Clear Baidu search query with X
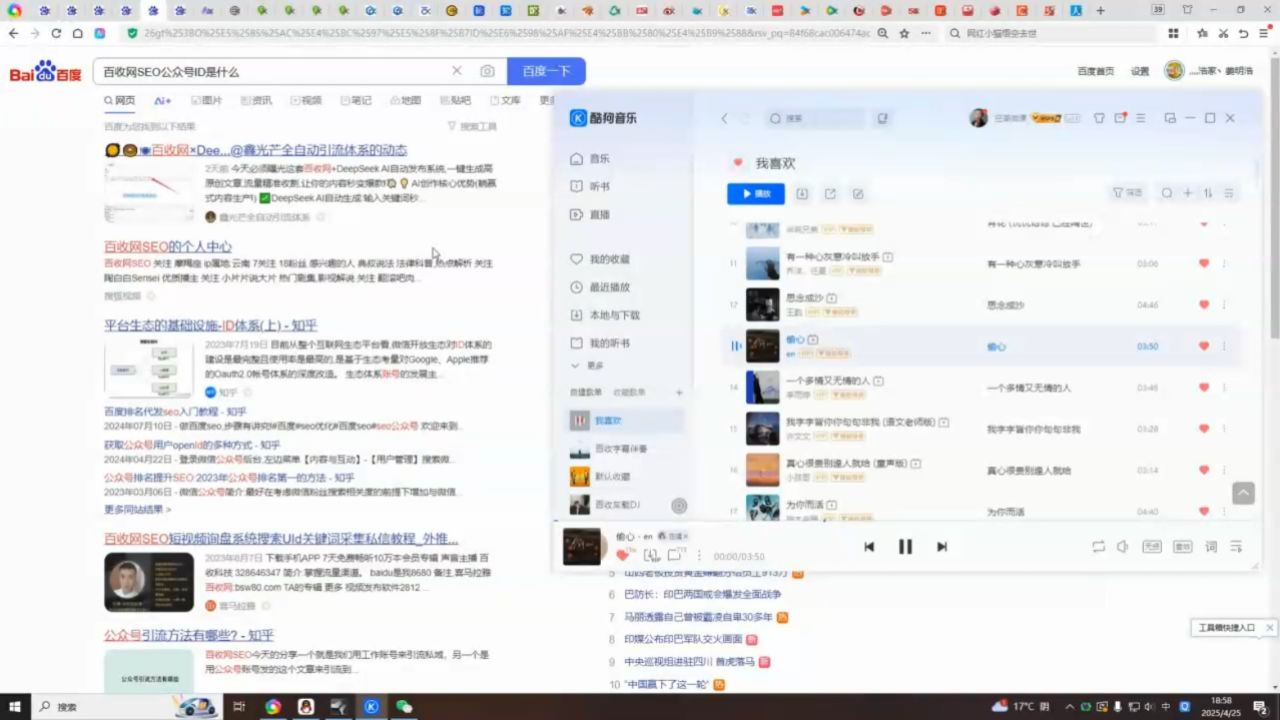Image resolution: width=1280 pixels, height=720 pixels. (457, 71)
